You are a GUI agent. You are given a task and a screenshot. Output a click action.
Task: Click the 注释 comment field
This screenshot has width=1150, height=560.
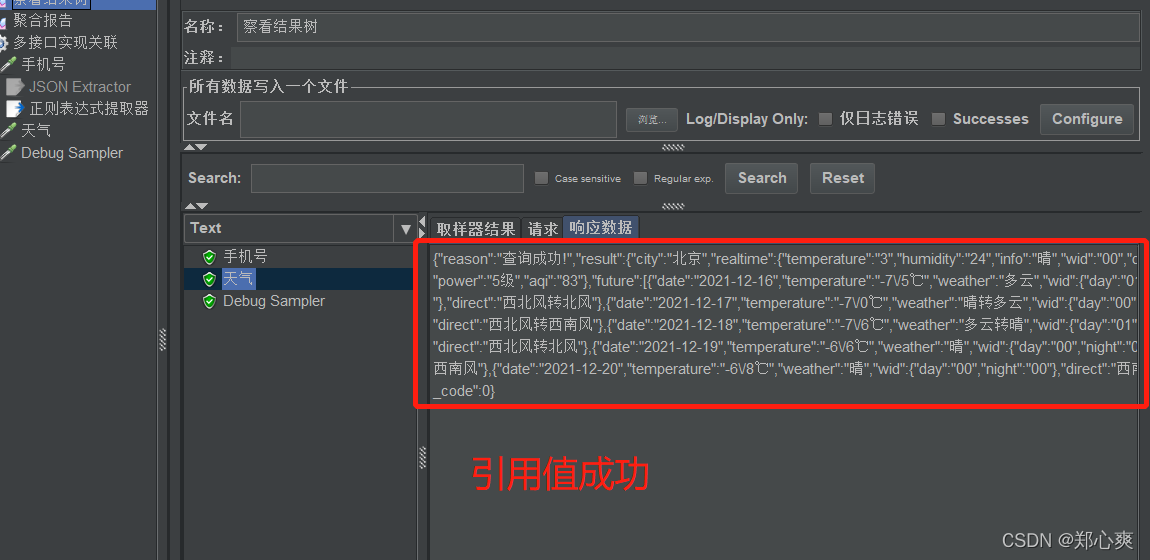click(686, 58)
